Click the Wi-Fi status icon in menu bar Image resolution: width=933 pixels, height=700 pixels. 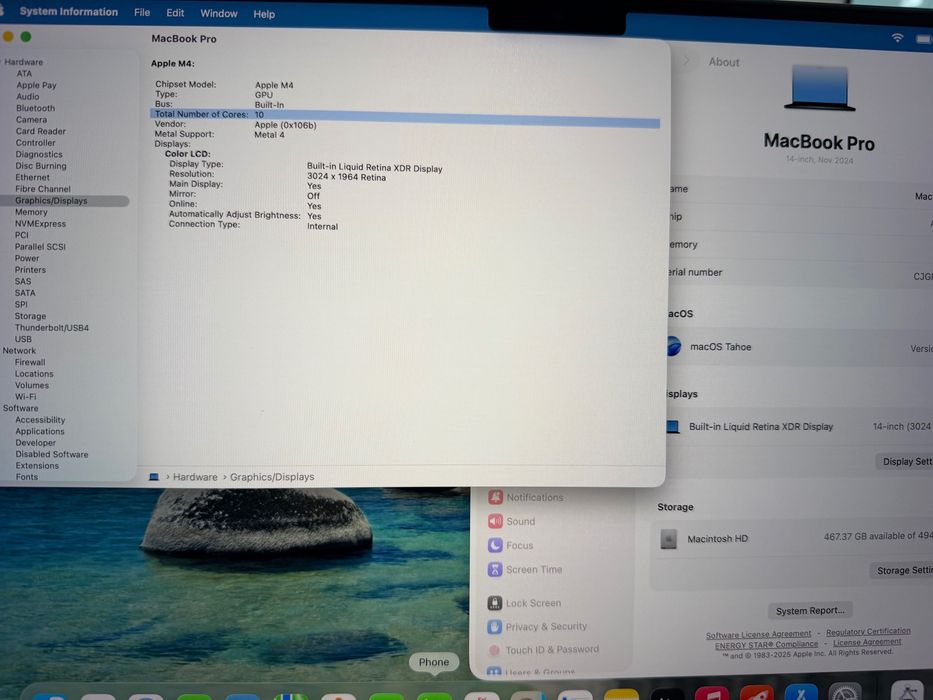pyautogui.click(x=897, y=38)
